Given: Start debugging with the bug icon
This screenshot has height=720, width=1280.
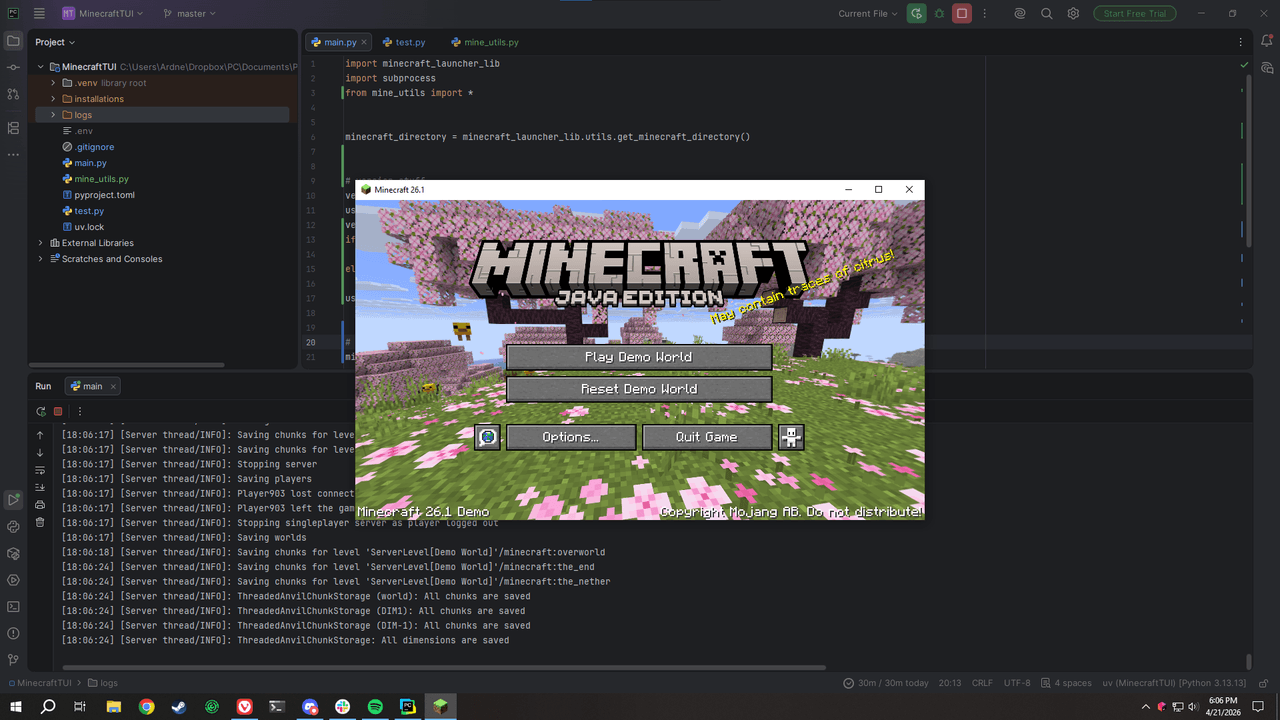Looking at the screenshot, I should tap(939, 14).
